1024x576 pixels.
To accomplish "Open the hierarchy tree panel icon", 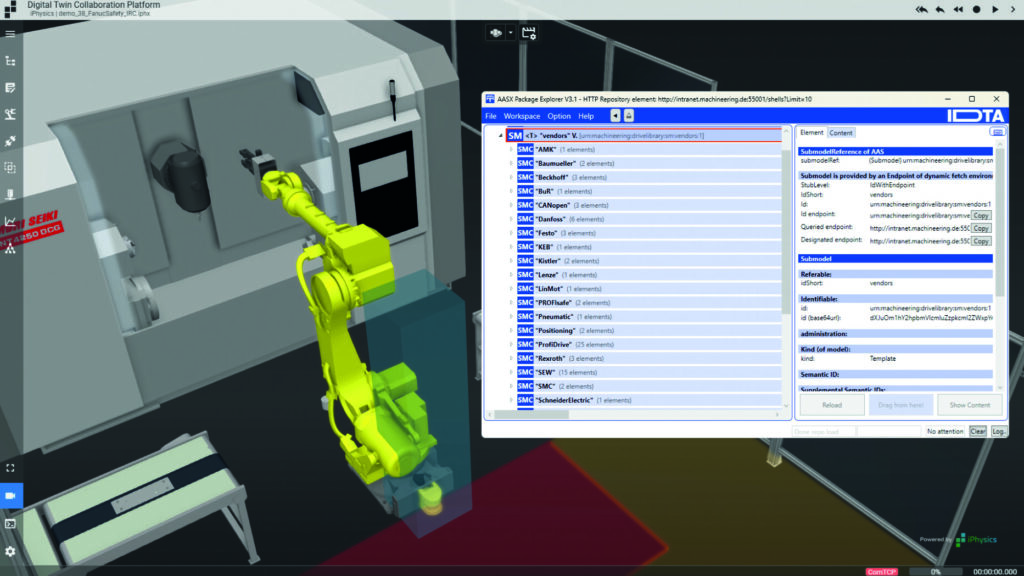I will pyautogui.click(x=10, y=61).
